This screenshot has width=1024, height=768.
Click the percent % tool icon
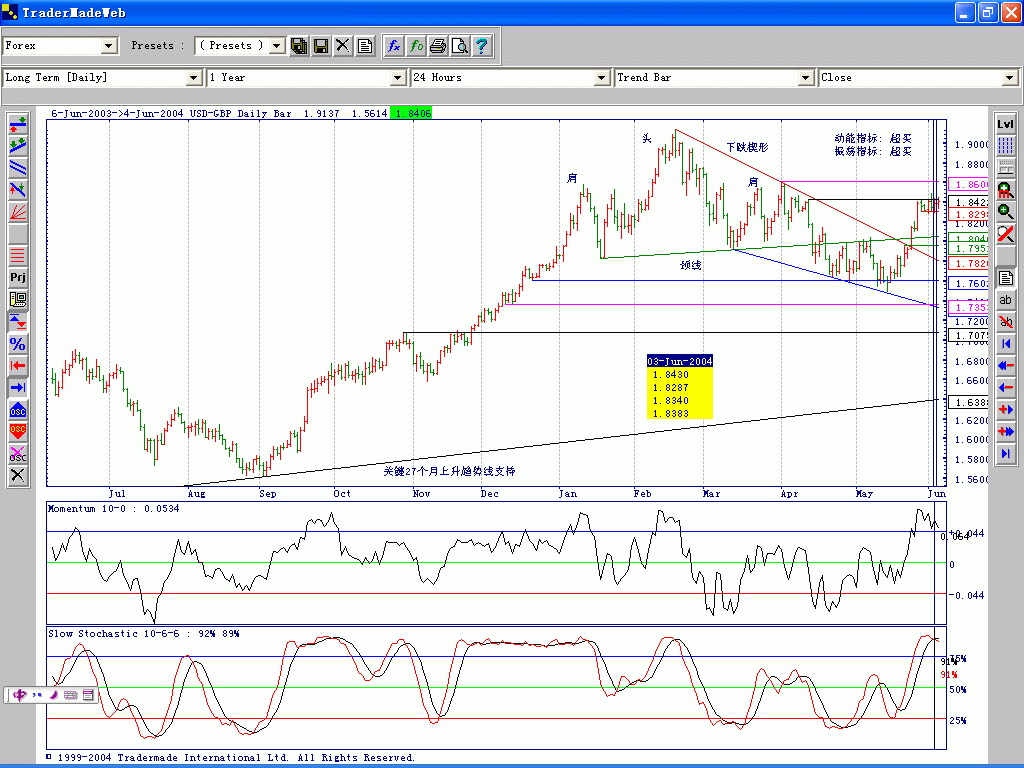tap(18, 344)
